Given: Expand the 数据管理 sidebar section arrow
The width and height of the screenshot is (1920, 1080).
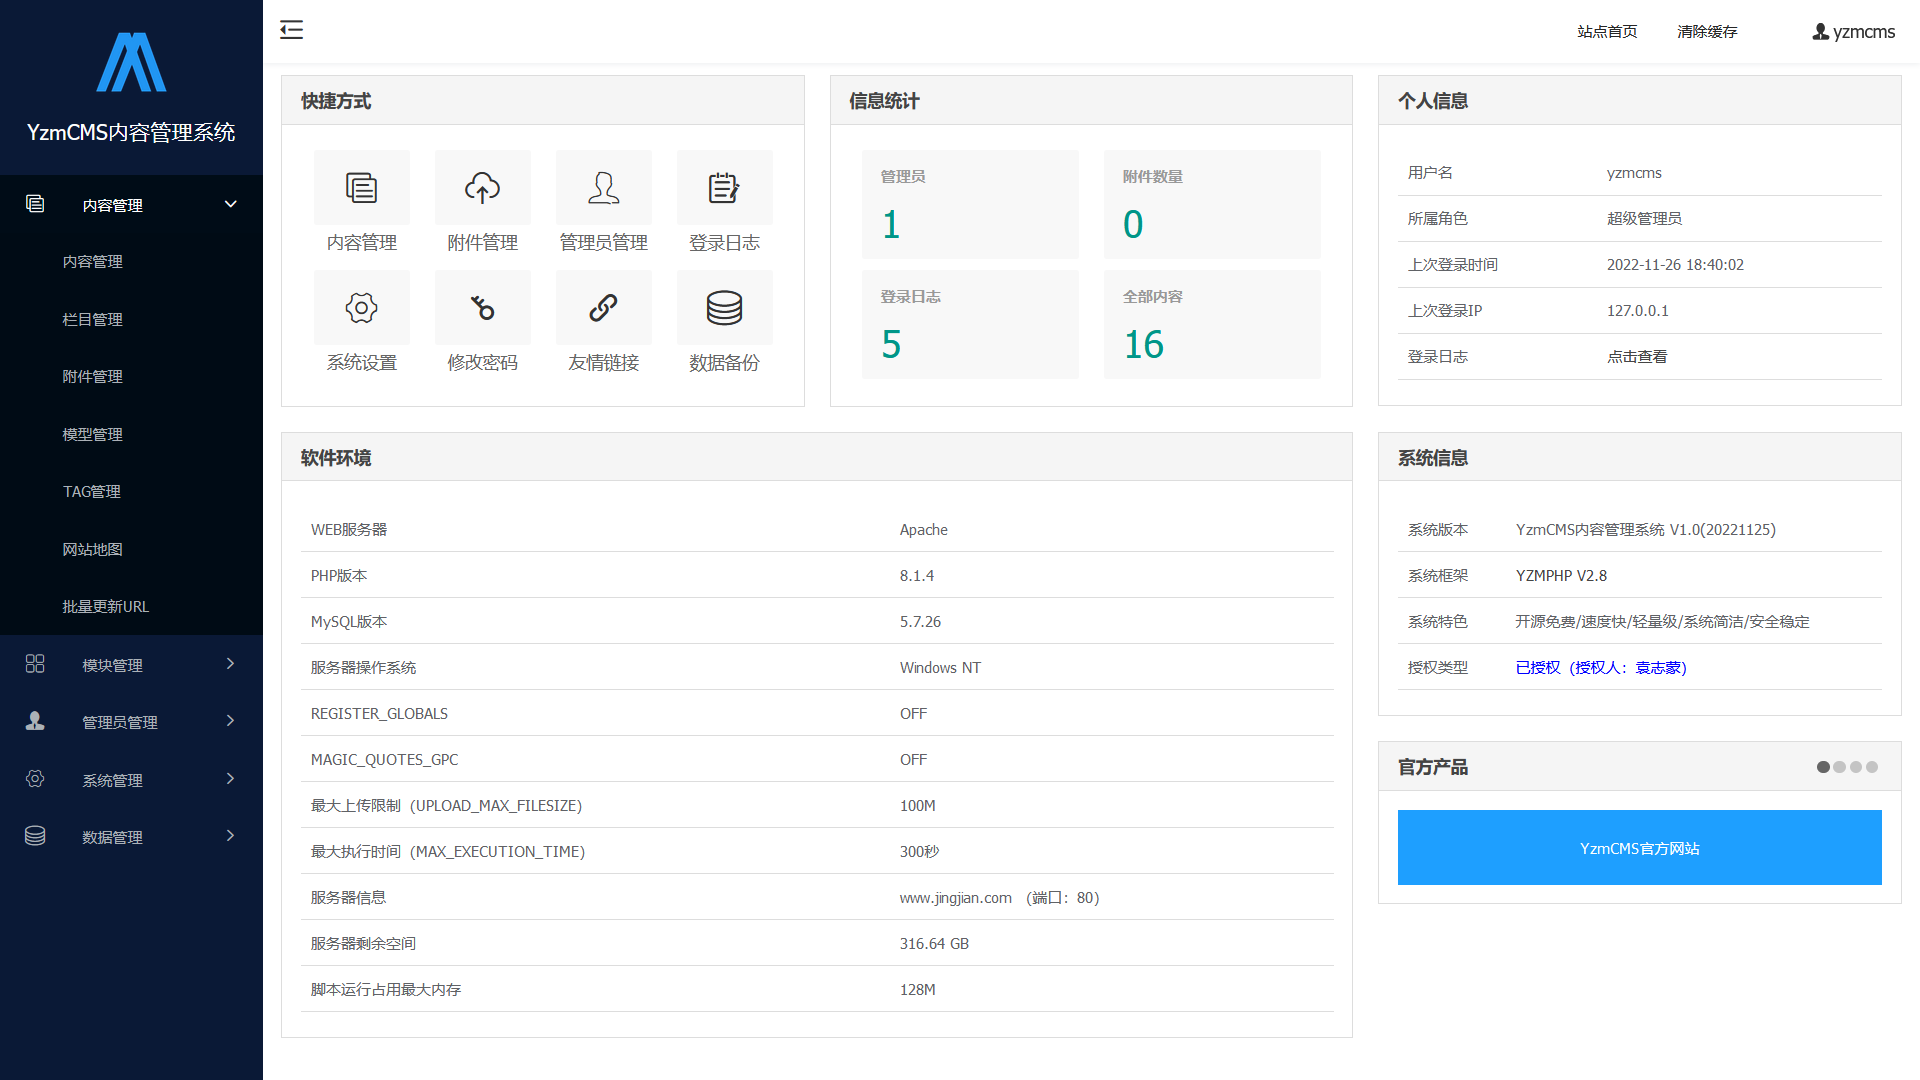Looking at the screenshot, I should [230, 836].
